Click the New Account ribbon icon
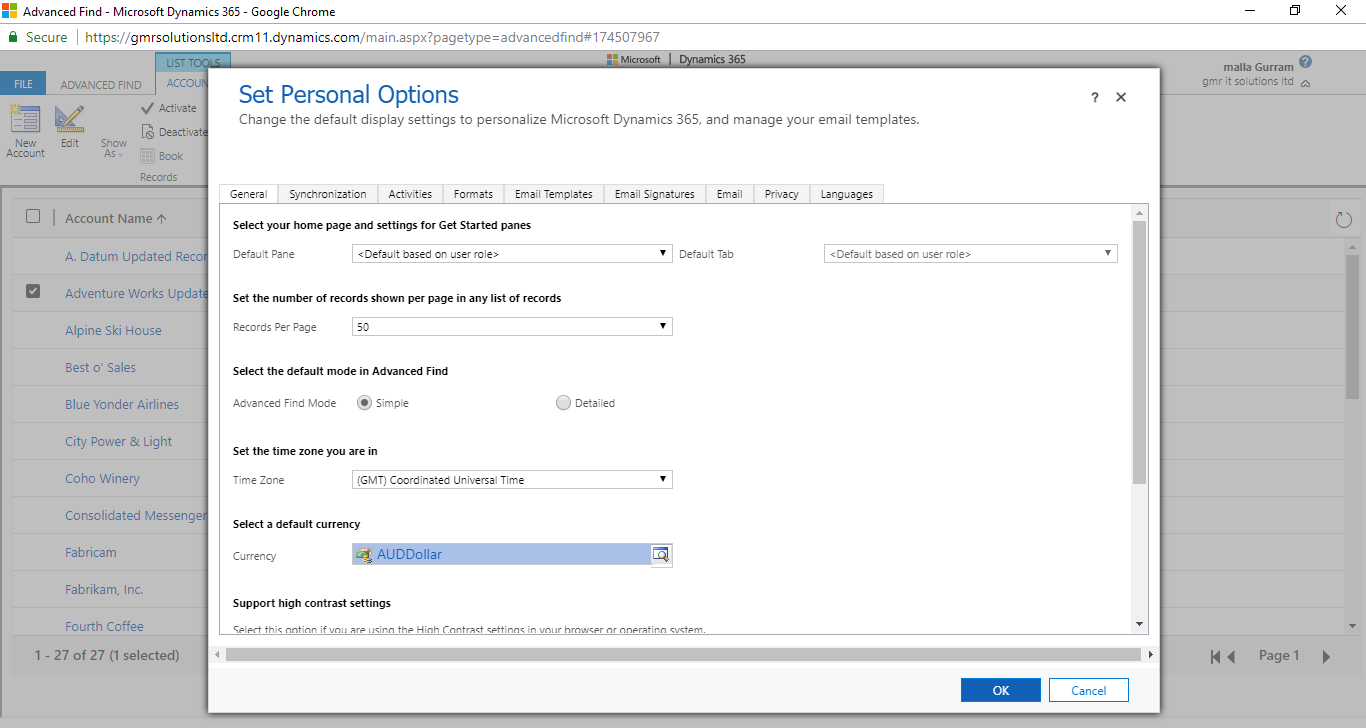Screen dimensions: 1366x728 point(25,119)
